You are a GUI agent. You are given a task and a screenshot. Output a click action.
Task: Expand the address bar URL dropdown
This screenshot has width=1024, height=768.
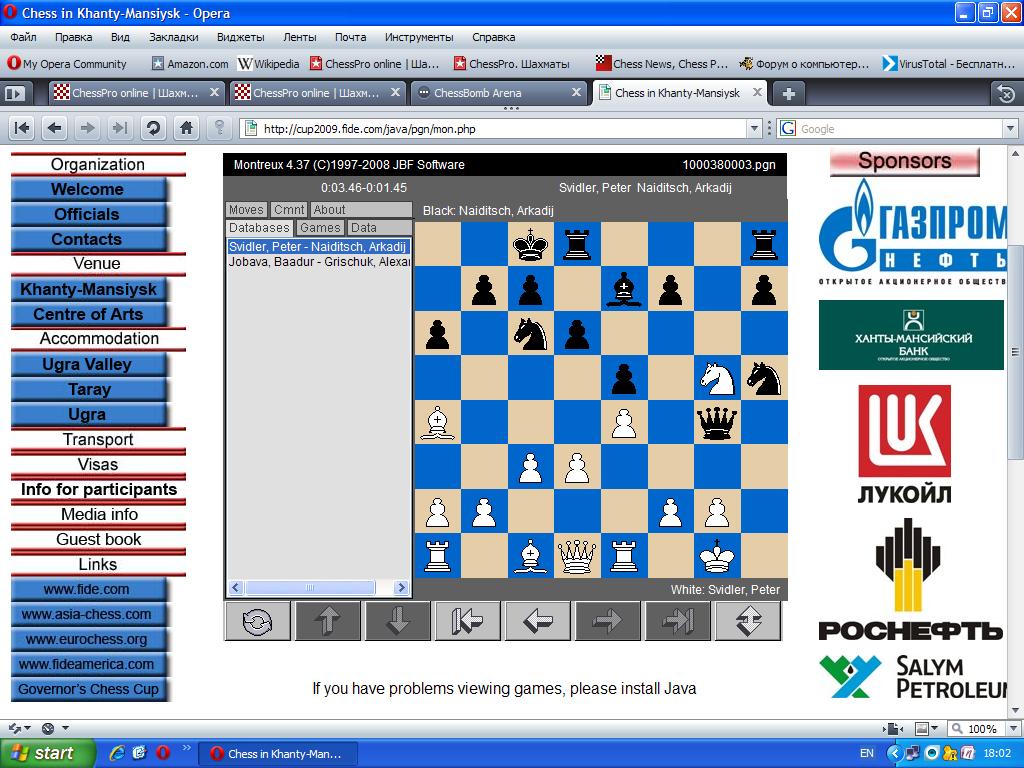click(x=755, y=128)
